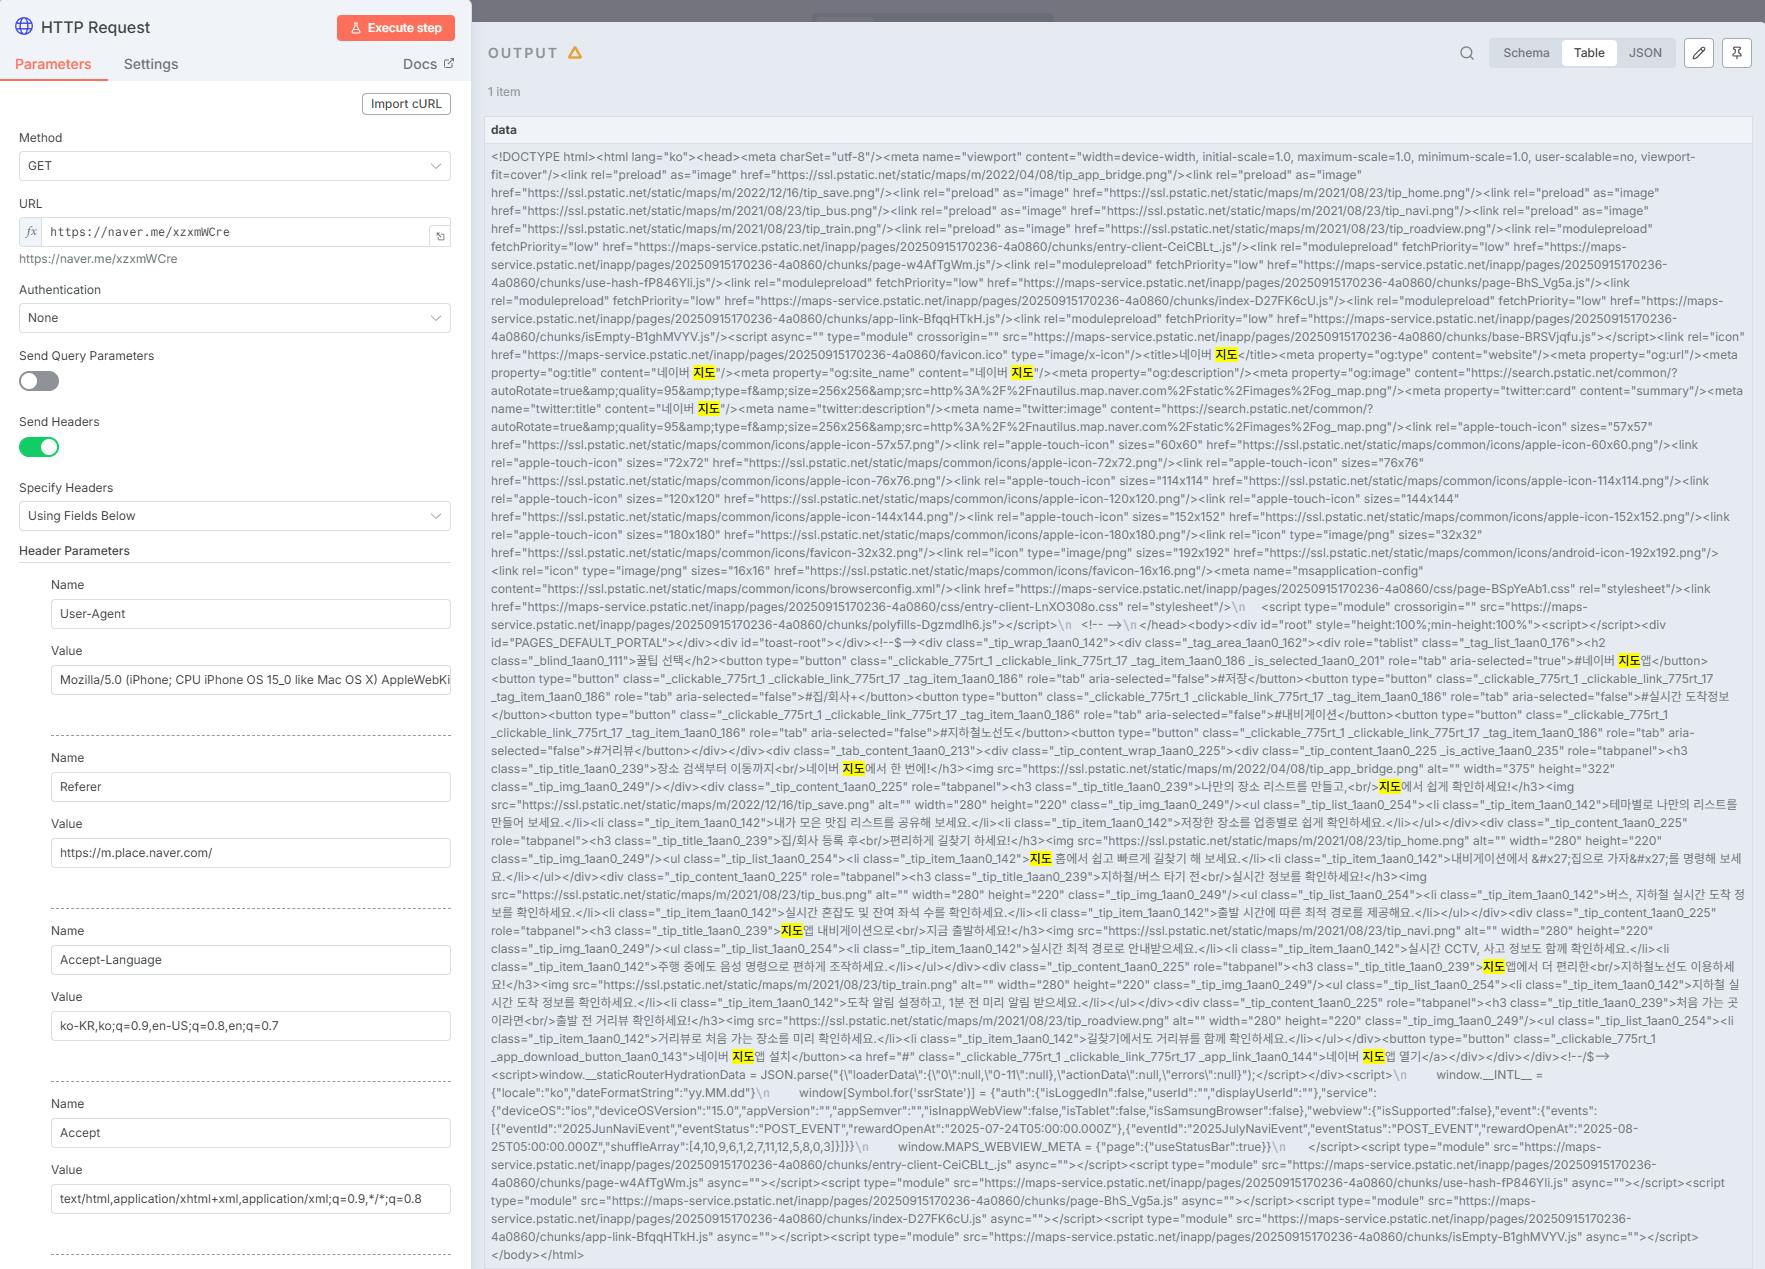Show output as JSON
1765x1269 pixels.
[1645, 53]
